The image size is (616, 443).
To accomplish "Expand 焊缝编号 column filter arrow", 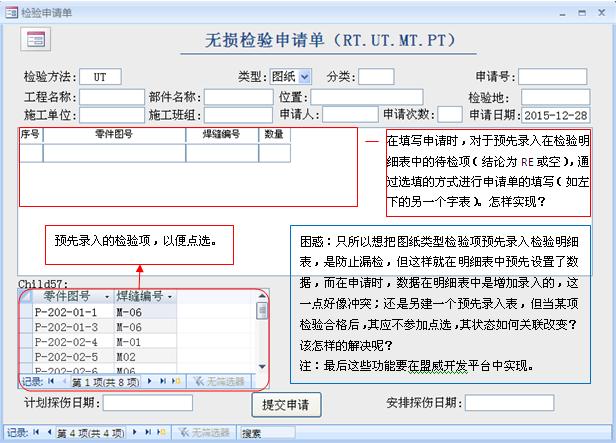I will pyautogui.click(x=169, y=297).
